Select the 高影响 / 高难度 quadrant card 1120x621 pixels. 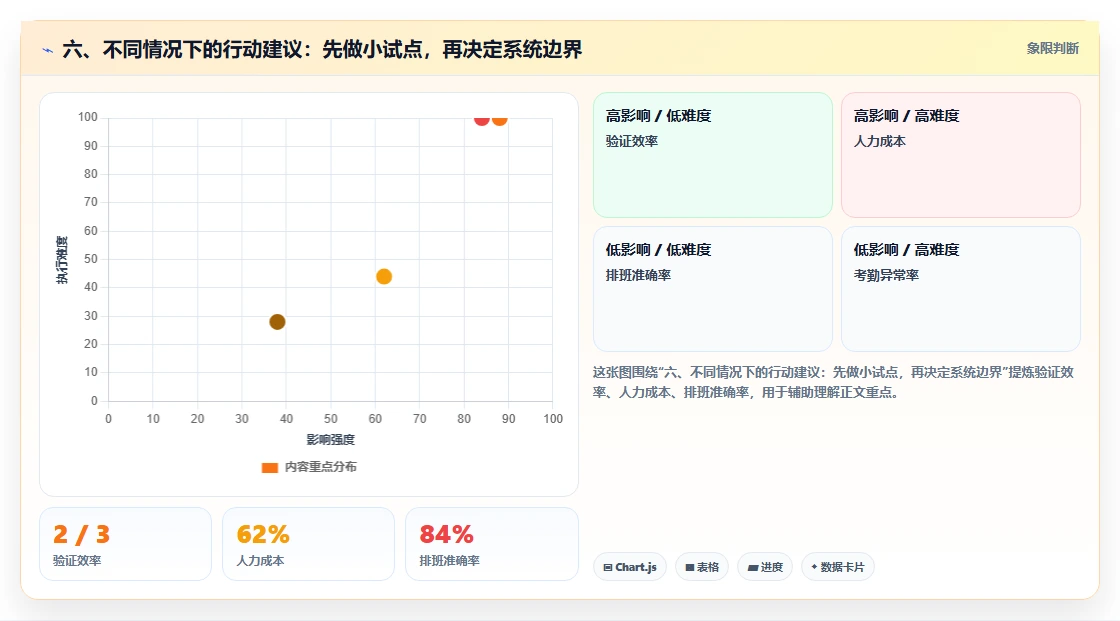point(961,154)
